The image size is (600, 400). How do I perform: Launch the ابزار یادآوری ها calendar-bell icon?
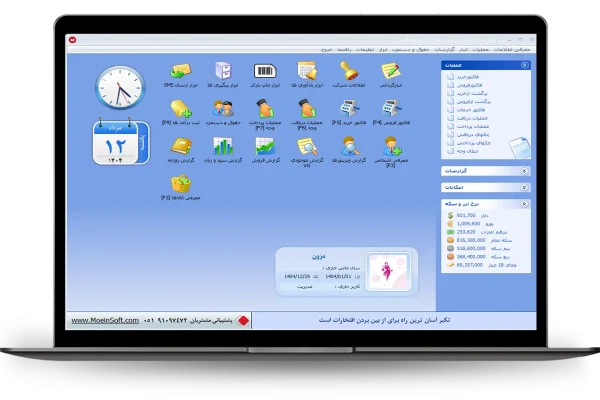pos(307,71)
